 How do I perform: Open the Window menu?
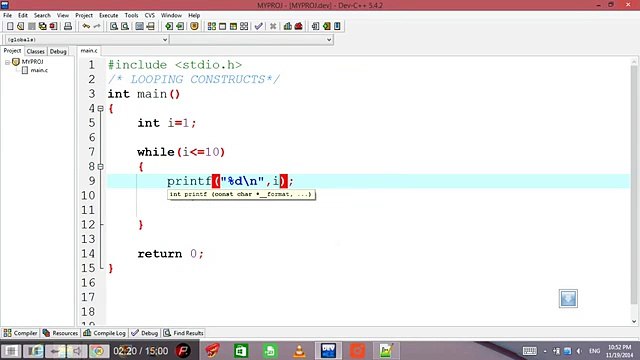click(171, 15)
